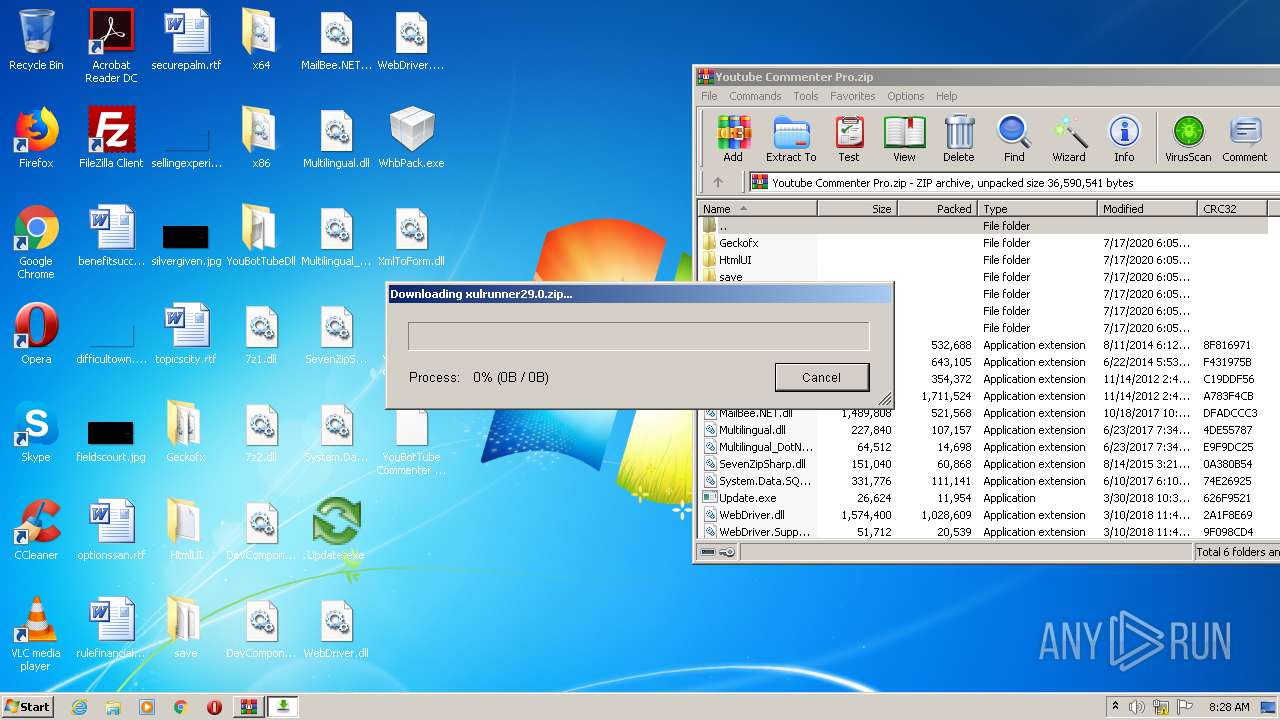Select the VLC media player desktop icon
Image resolution: width=1280 pixels, height=720 pixels.
pyautogui.click(x=36, y=634)
